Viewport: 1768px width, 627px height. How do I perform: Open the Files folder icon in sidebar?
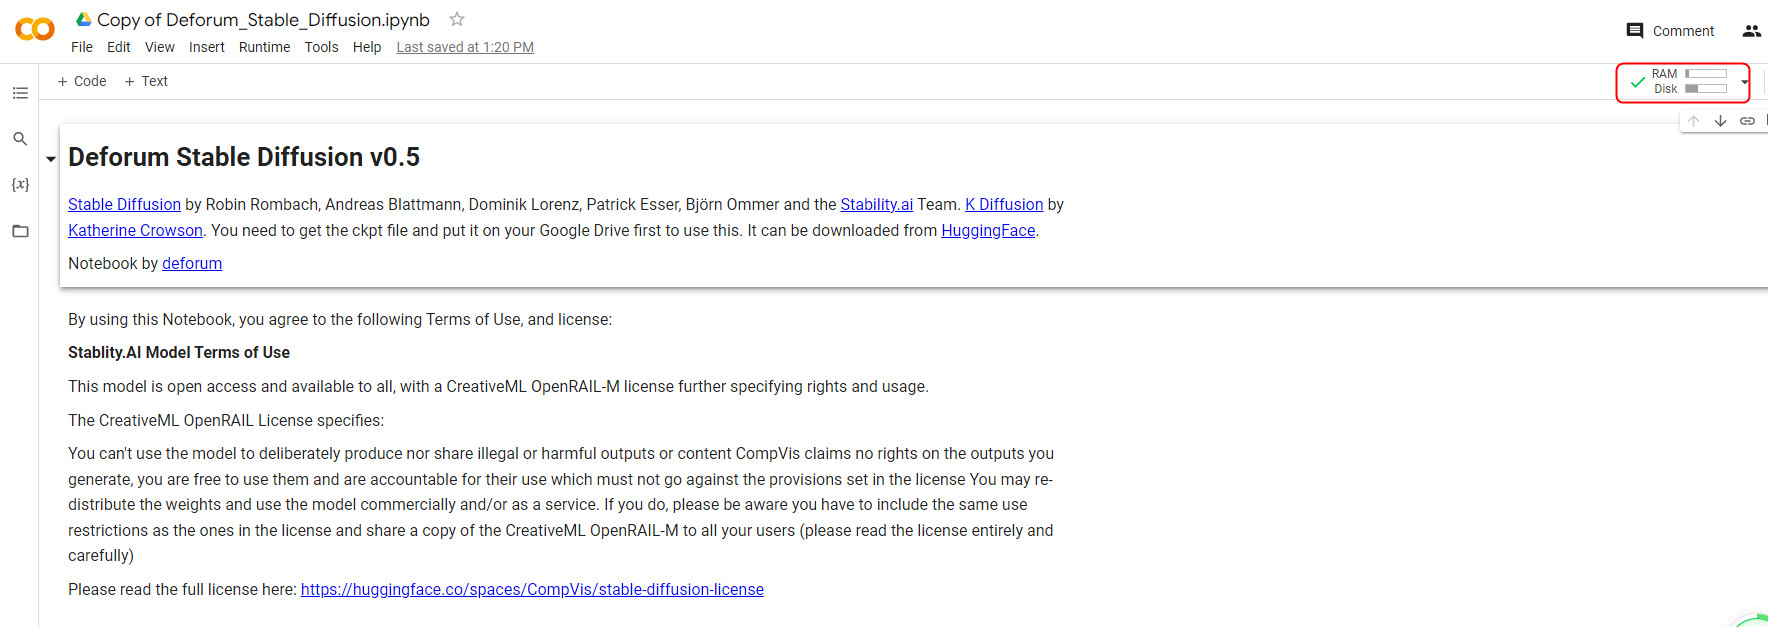[x=20, y=231]
